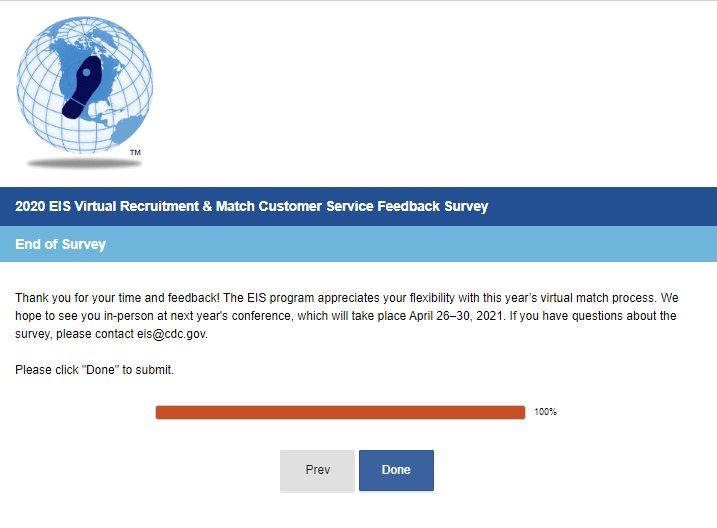Click "Thank you for your time and feedback!"
Viewport: 717px width, 528px height.
pyautogui.click(x=117, y=298)
